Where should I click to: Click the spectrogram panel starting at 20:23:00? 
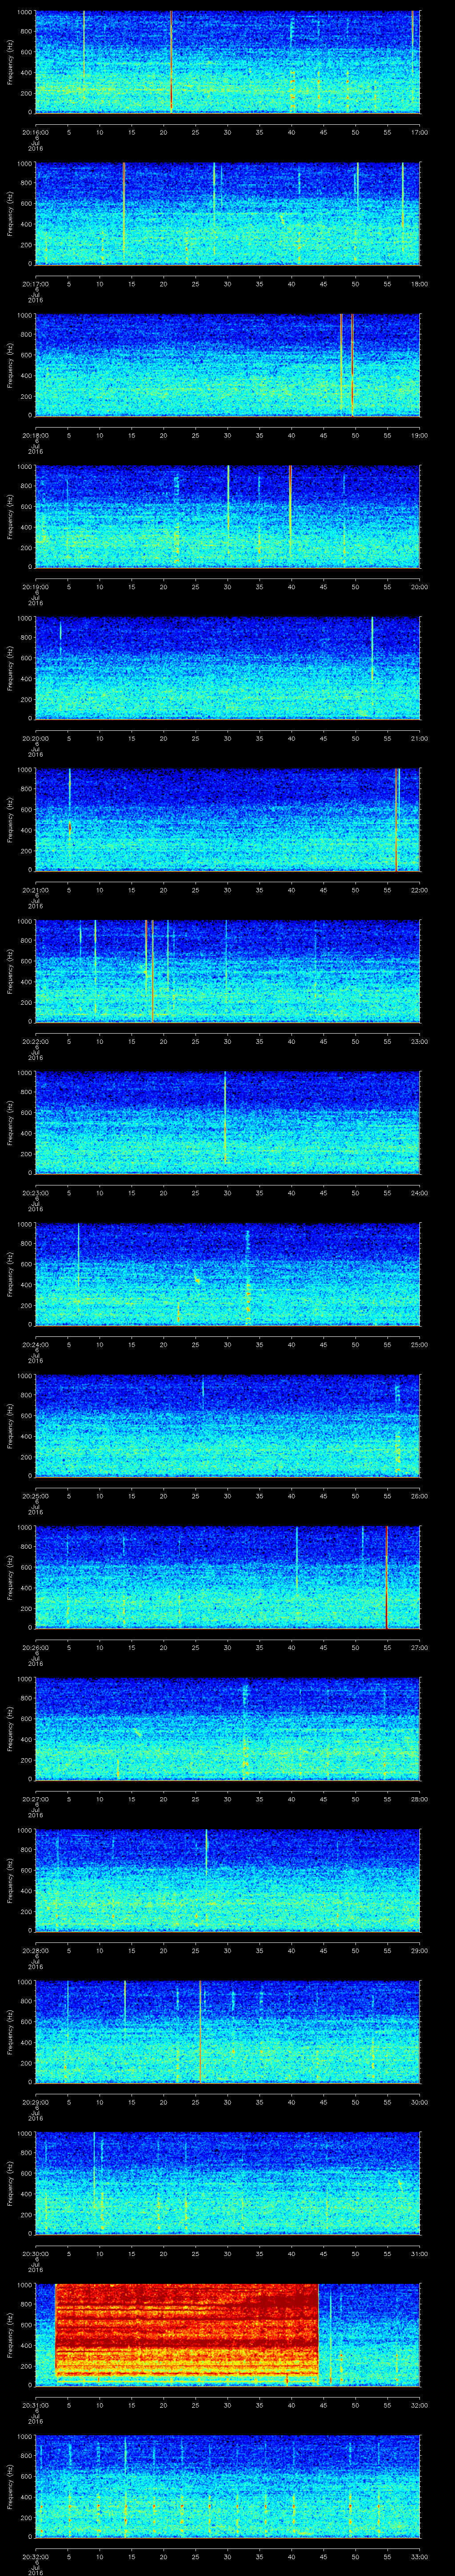228,1122
